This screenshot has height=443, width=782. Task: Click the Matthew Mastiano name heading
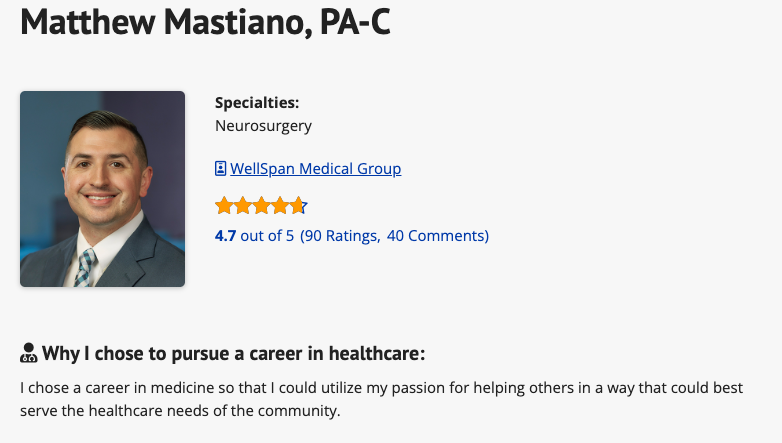[x=166, y=22]
